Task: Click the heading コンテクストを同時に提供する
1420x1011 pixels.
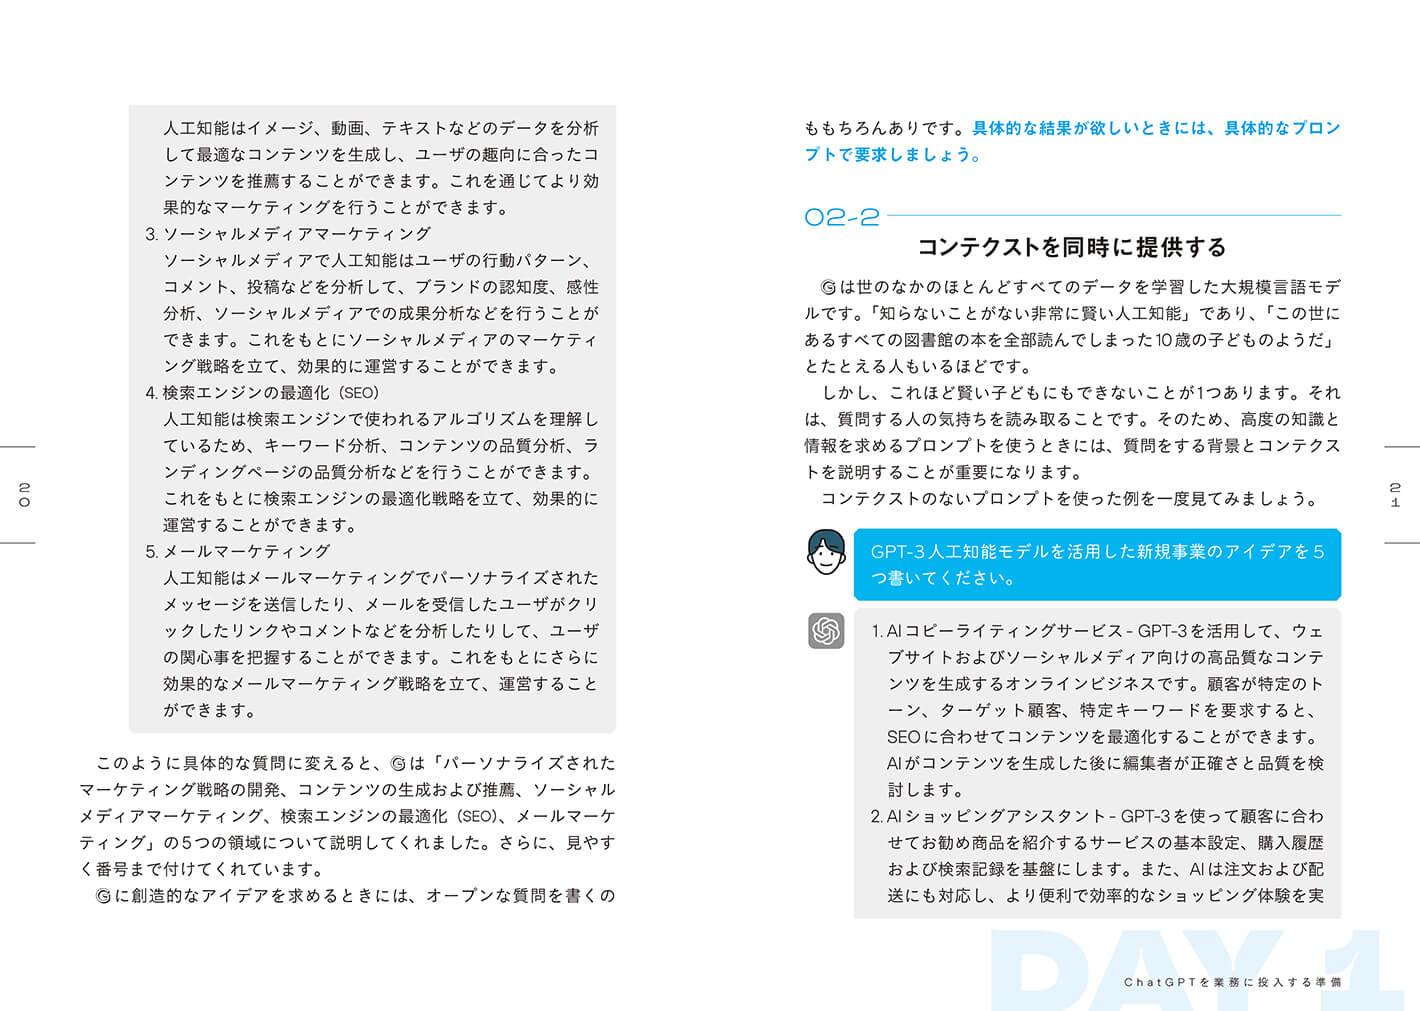Action: (x=1071, y=247)
